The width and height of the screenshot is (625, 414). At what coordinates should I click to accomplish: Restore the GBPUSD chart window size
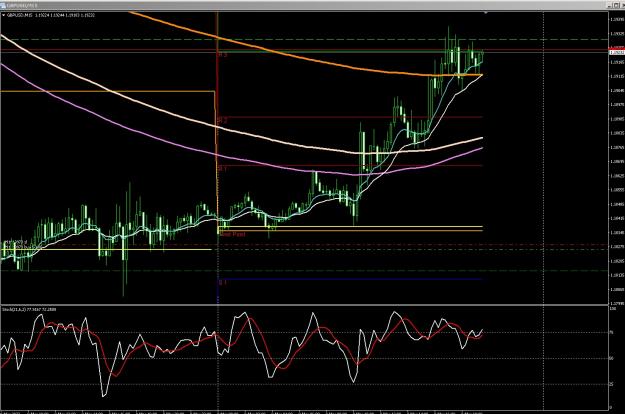pyautogui.click(x=616, y=6)
